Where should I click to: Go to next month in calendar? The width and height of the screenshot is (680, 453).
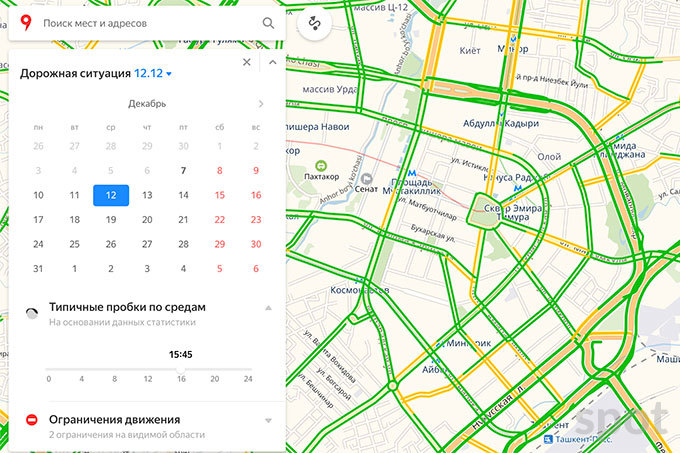pyautogui.click(x=261, y=104)
